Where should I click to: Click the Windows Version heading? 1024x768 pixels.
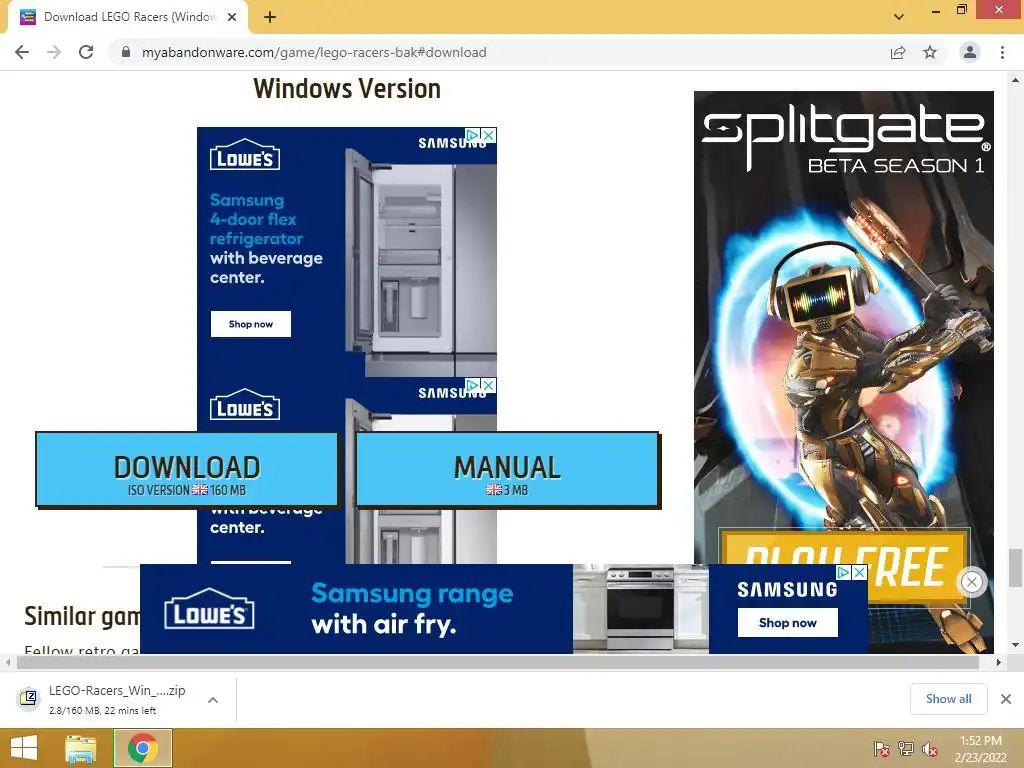point(347,89)
